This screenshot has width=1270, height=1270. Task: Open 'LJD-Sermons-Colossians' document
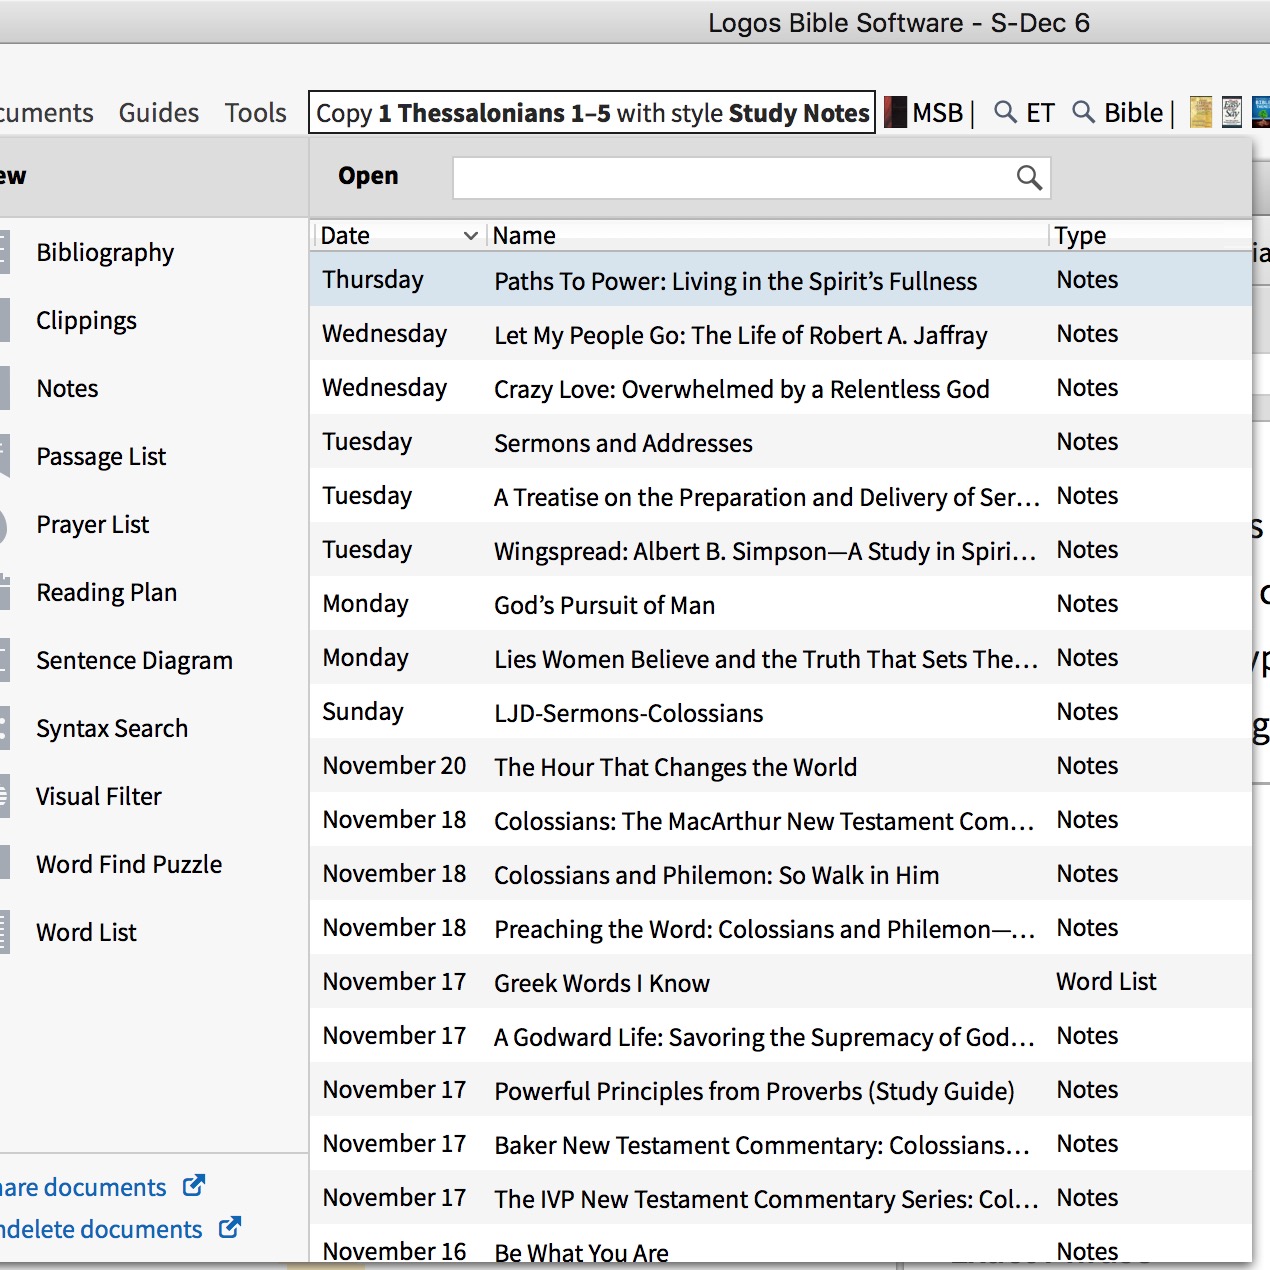[780, 712]
